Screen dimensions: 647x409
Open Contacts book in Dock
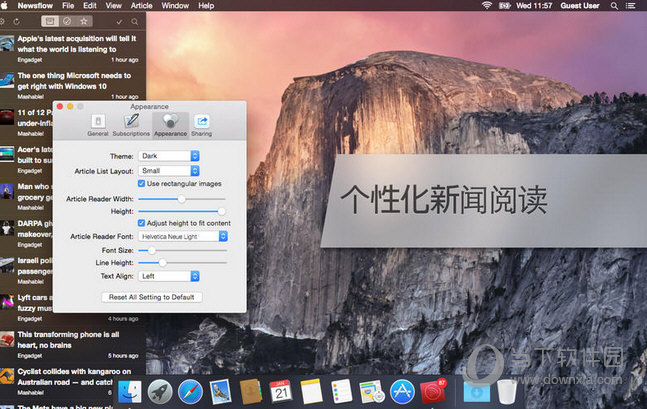point(251,392)
